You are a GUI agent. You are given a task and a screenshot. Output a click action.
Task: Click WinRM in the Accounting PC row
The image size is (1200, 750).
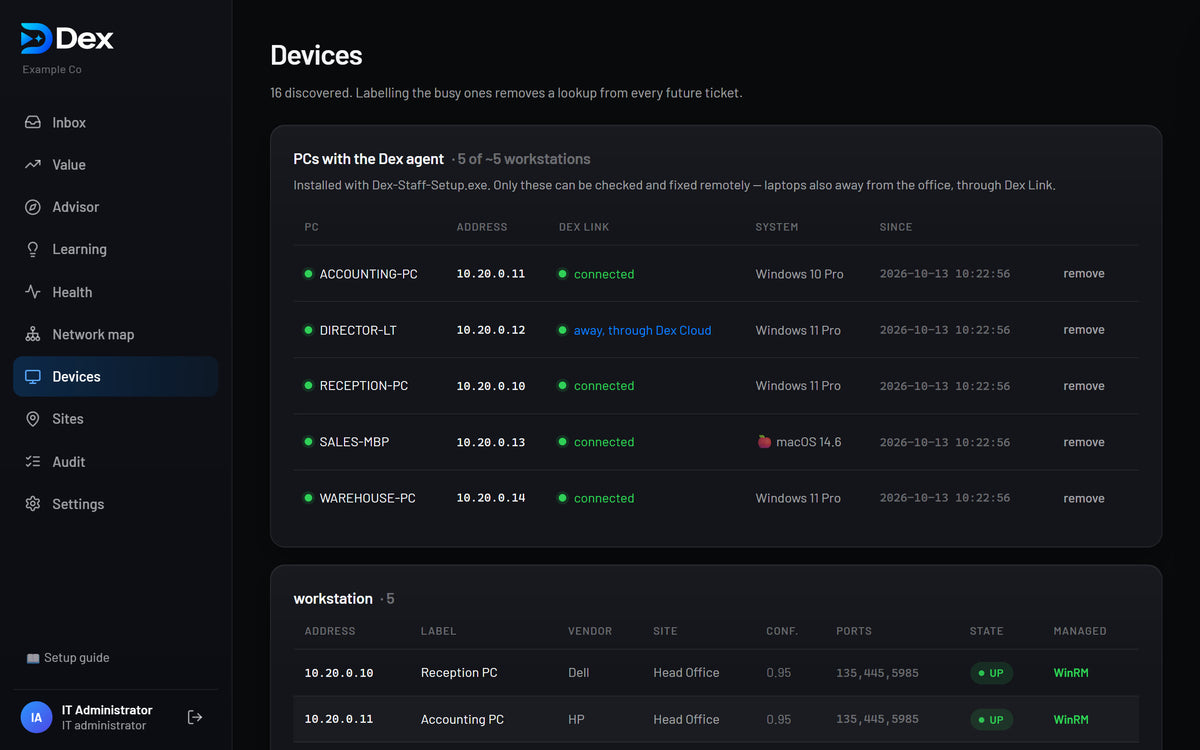1071,719
